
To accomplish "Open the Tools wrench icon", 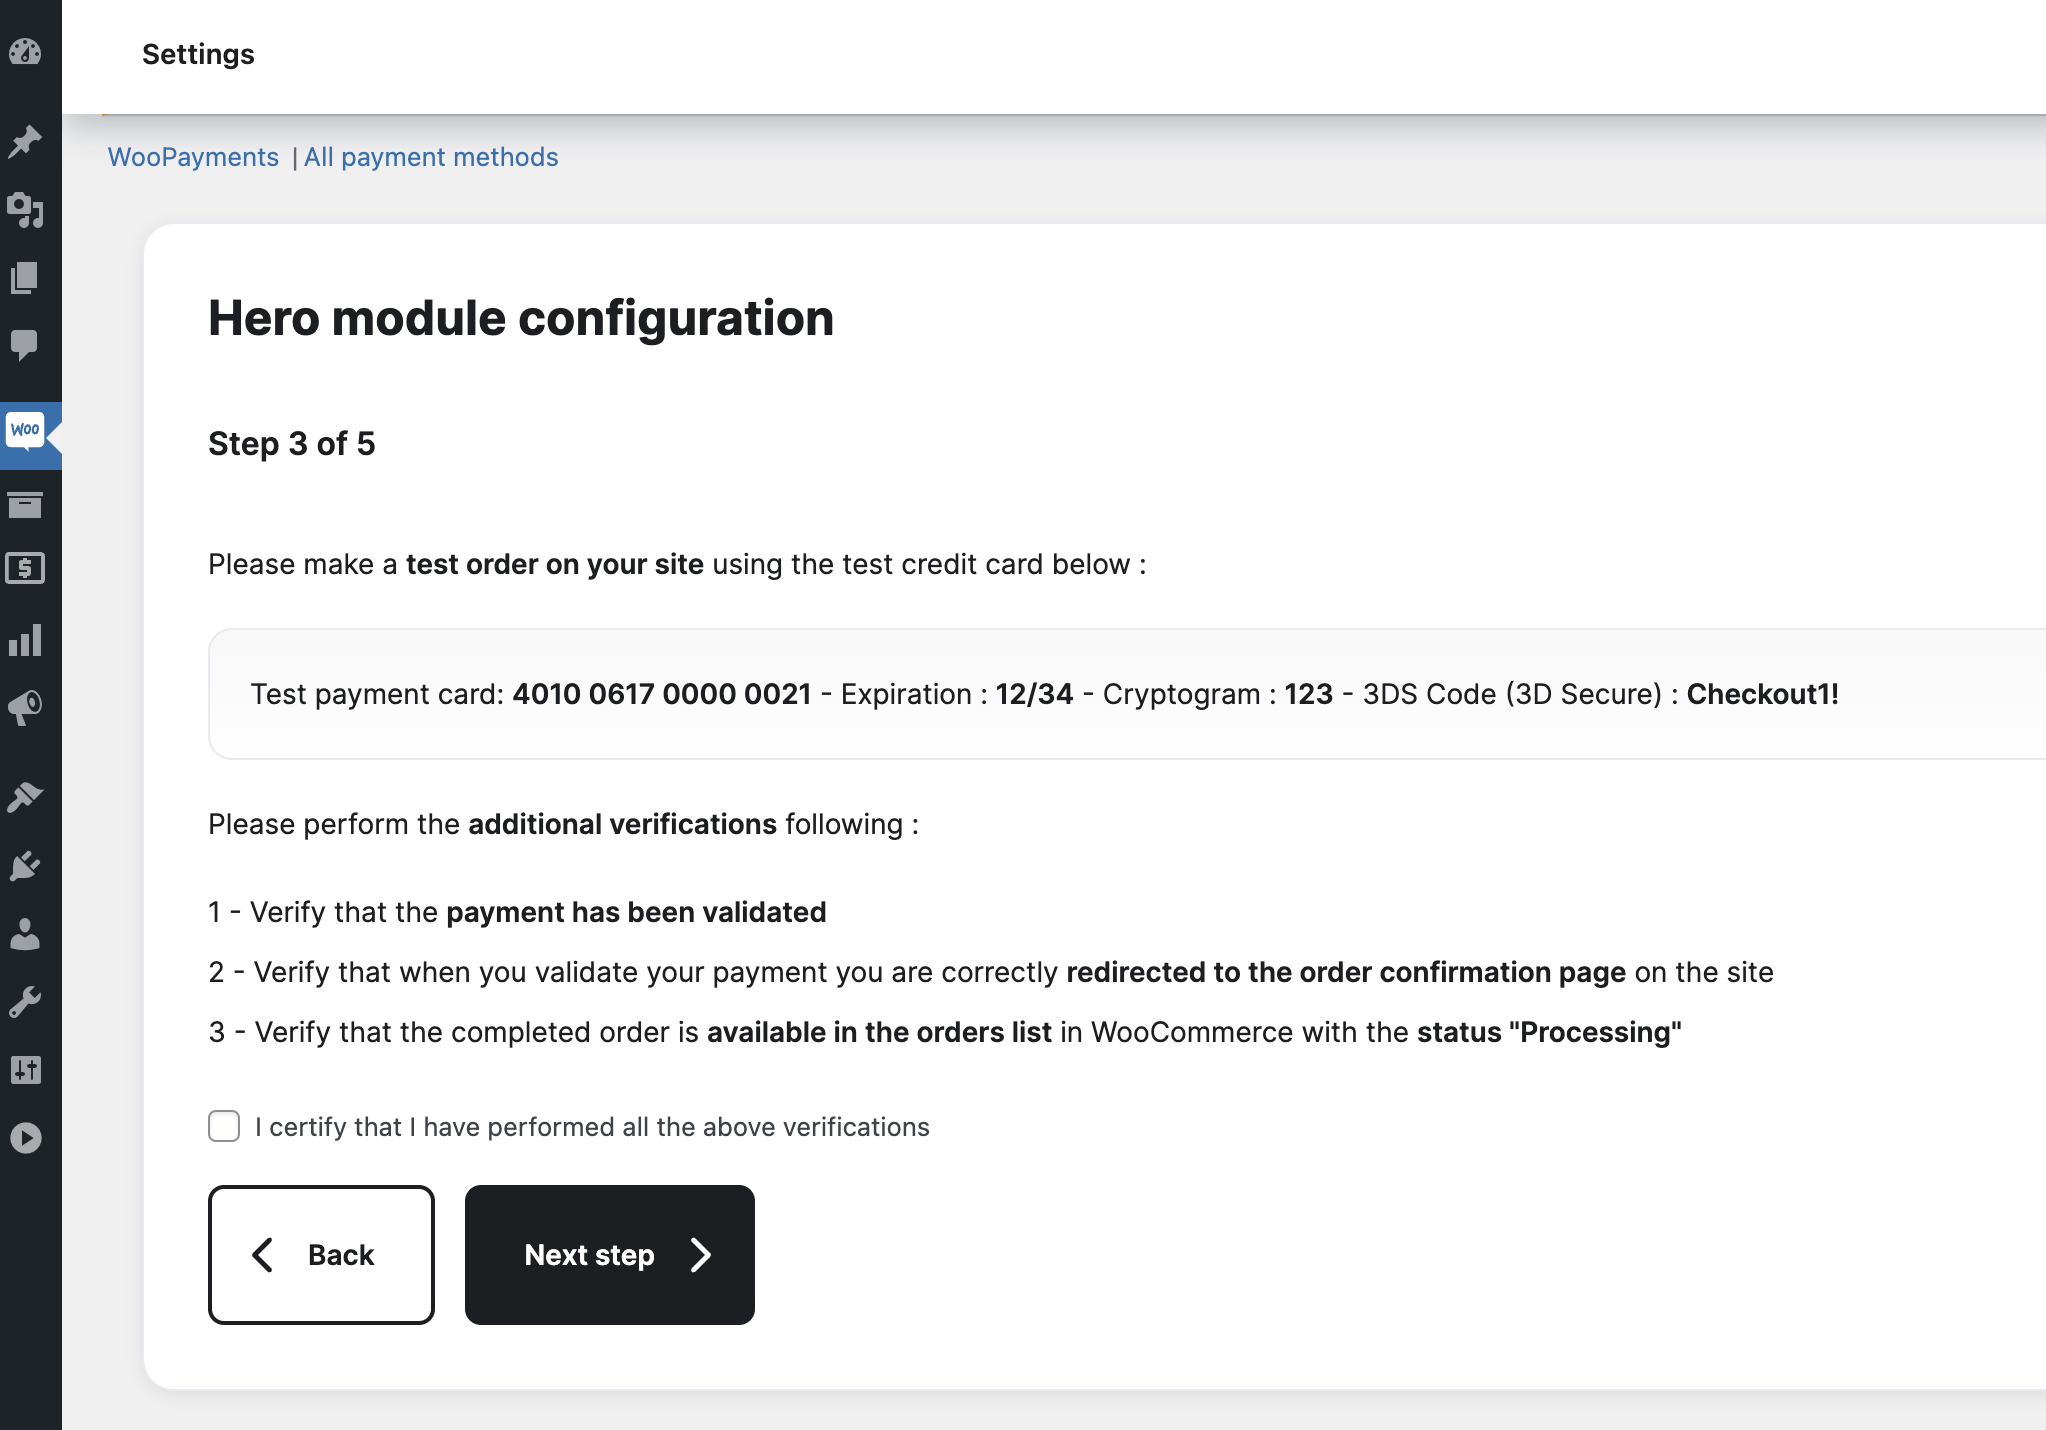I will click(x=25, y=1002).
